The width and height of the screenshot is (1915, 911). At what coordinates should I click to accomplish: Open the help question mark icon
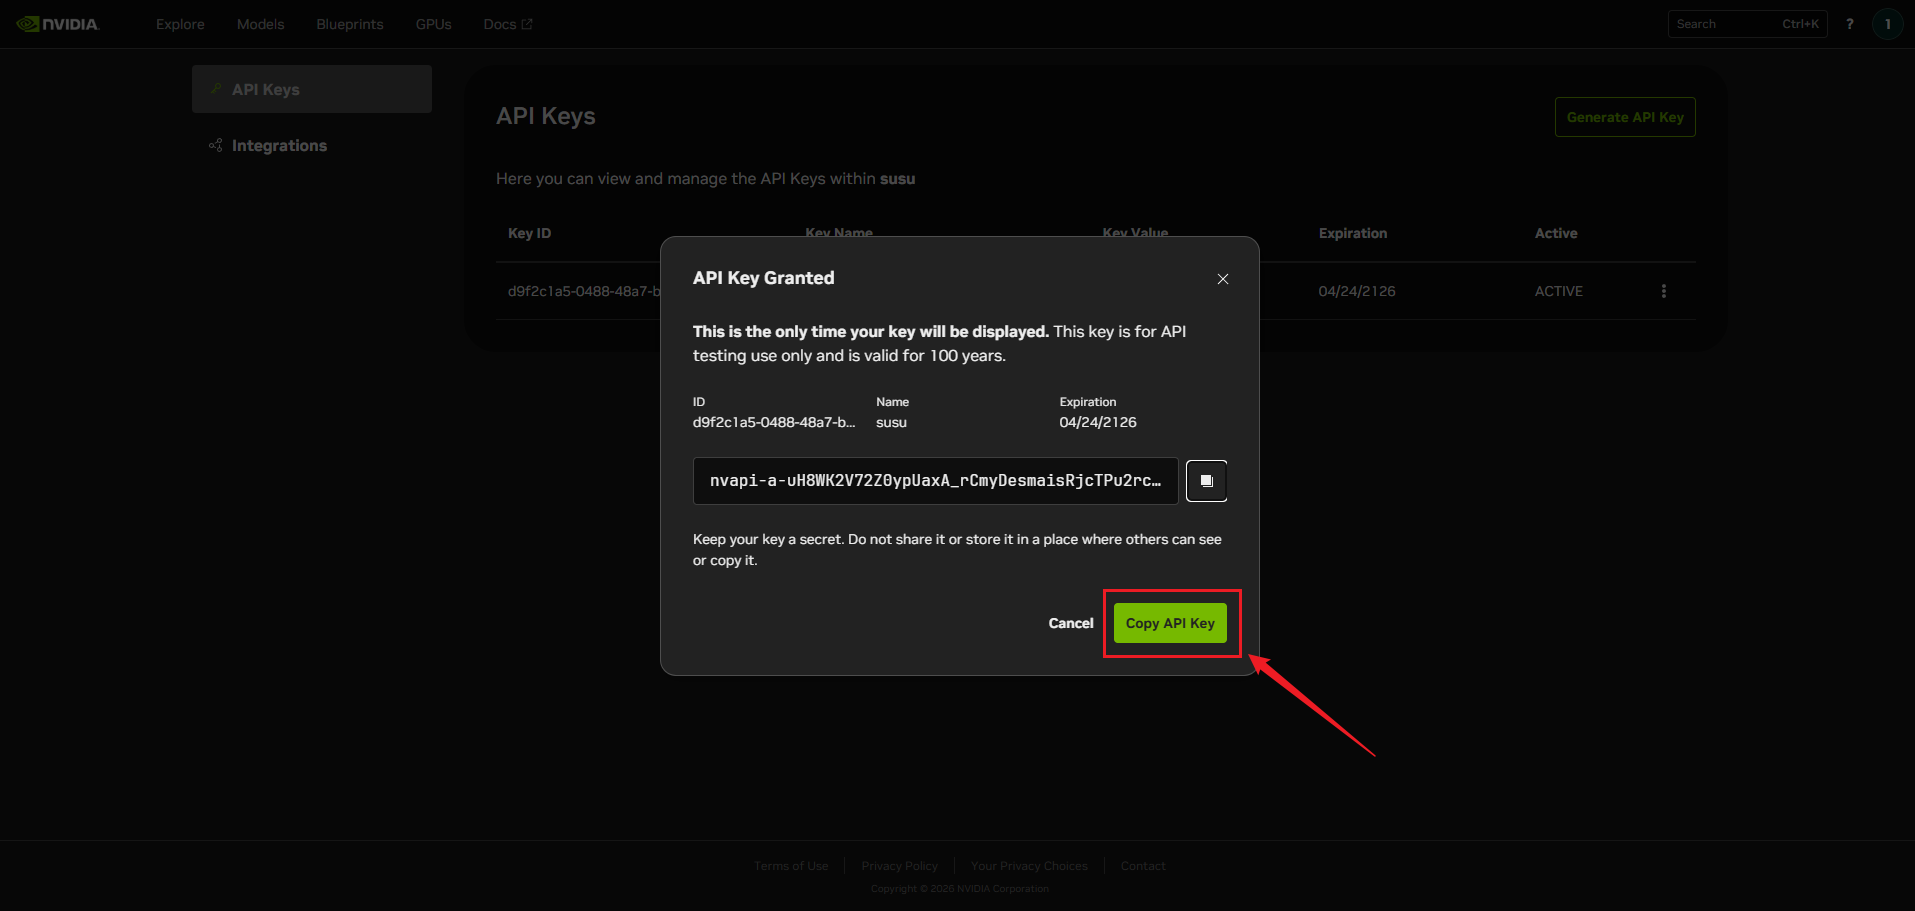1849,24
